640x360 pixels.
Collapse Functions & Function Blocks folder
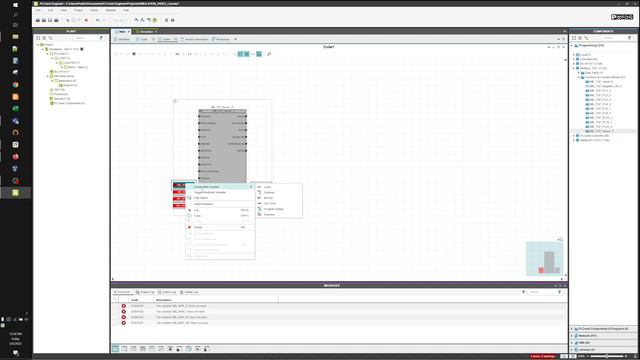click(578, 77)
